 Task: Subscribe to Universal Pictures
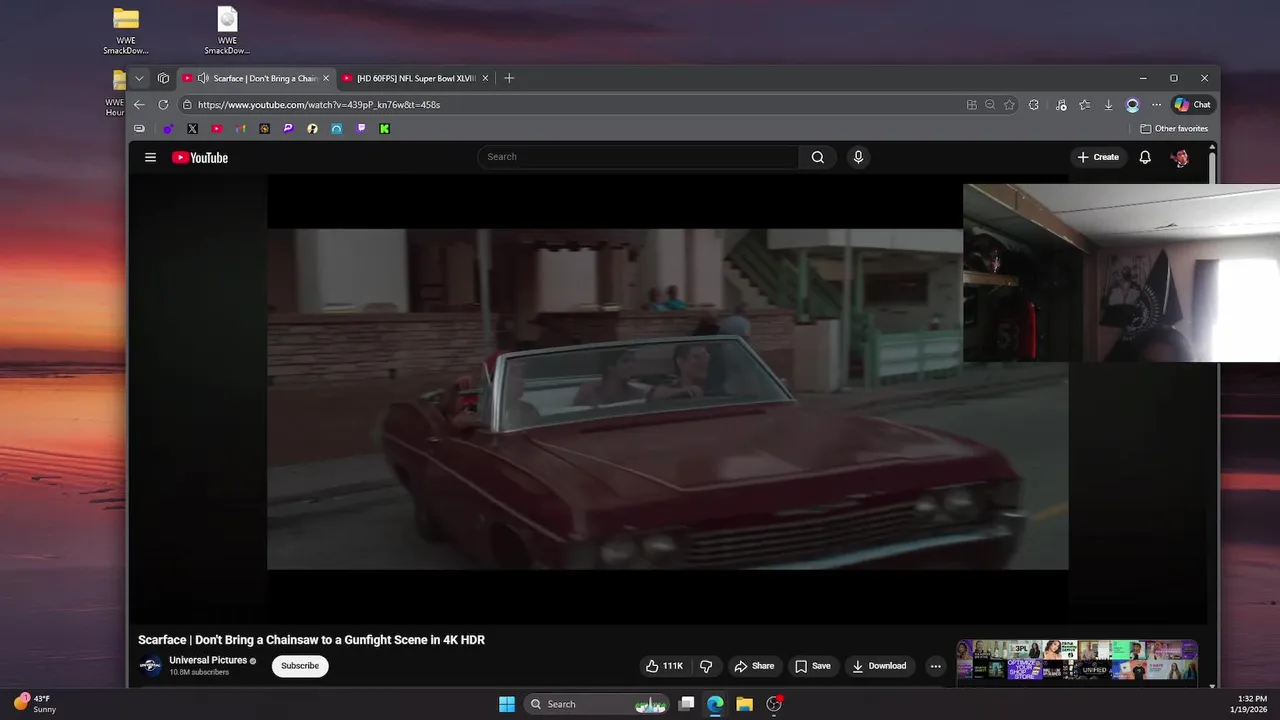click(x=300, y=666)
